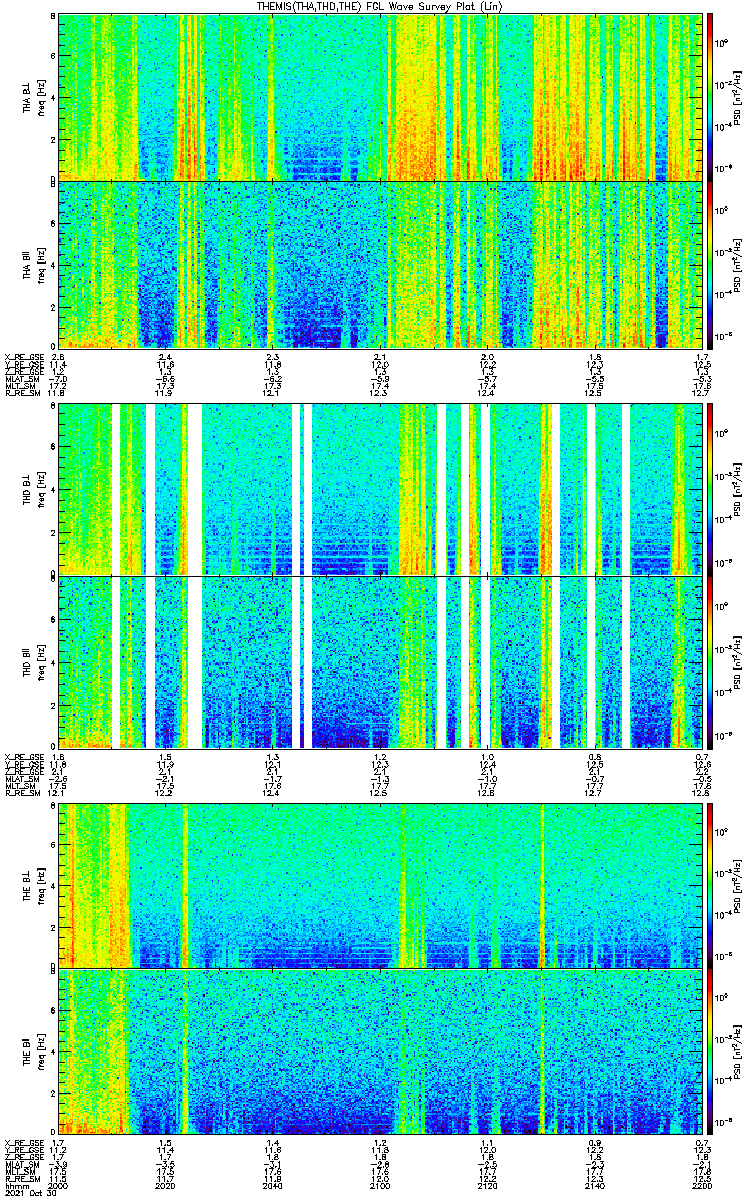Click the '2020' time tick label
This screenshot has width=750, height=1200.
165,1184
